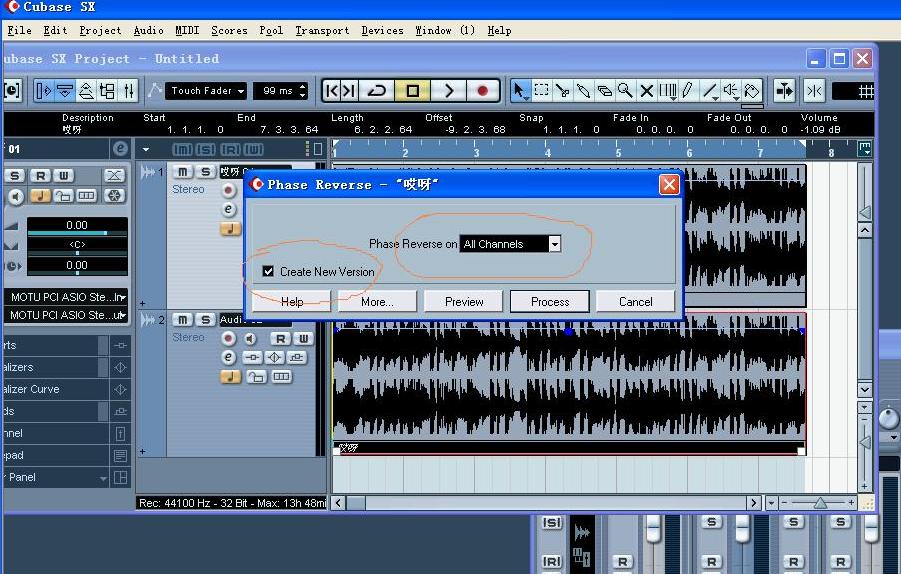Select the Zoom magnifier tool
Viewport: 901px width, 574px height.
(625, 91)
